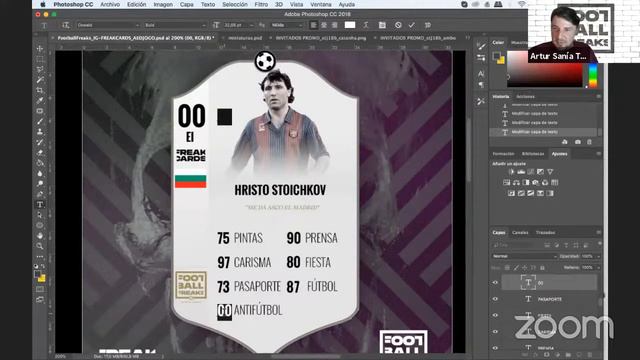Open the layer blend mode dropdown

click(524, 256)
